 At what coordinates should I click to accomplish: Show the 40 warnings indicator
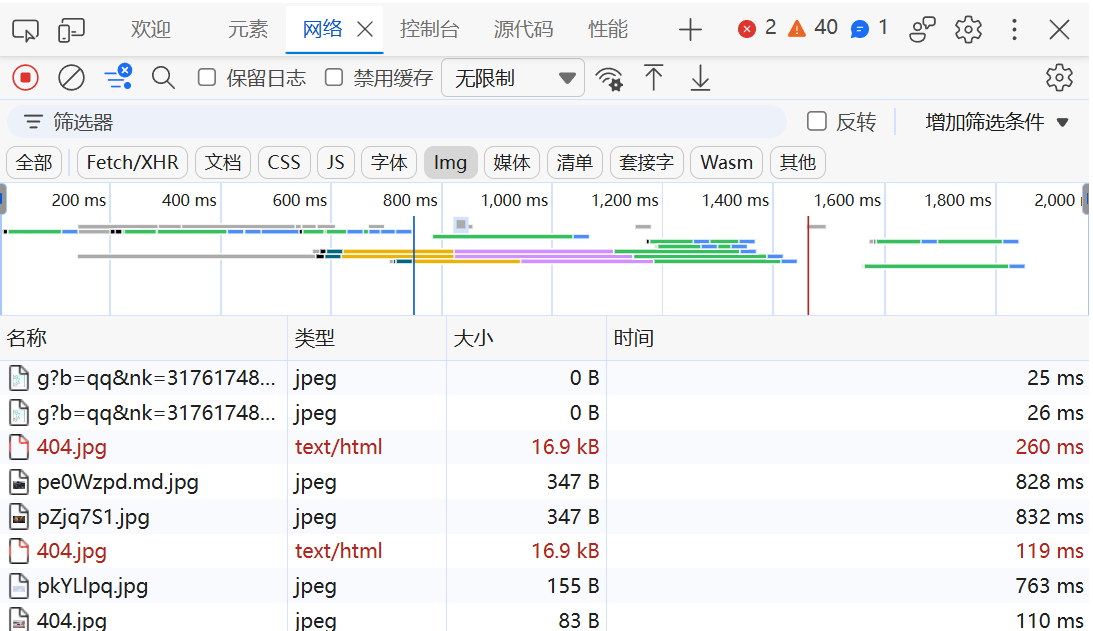pyautogui.click(x=812, y=28)
